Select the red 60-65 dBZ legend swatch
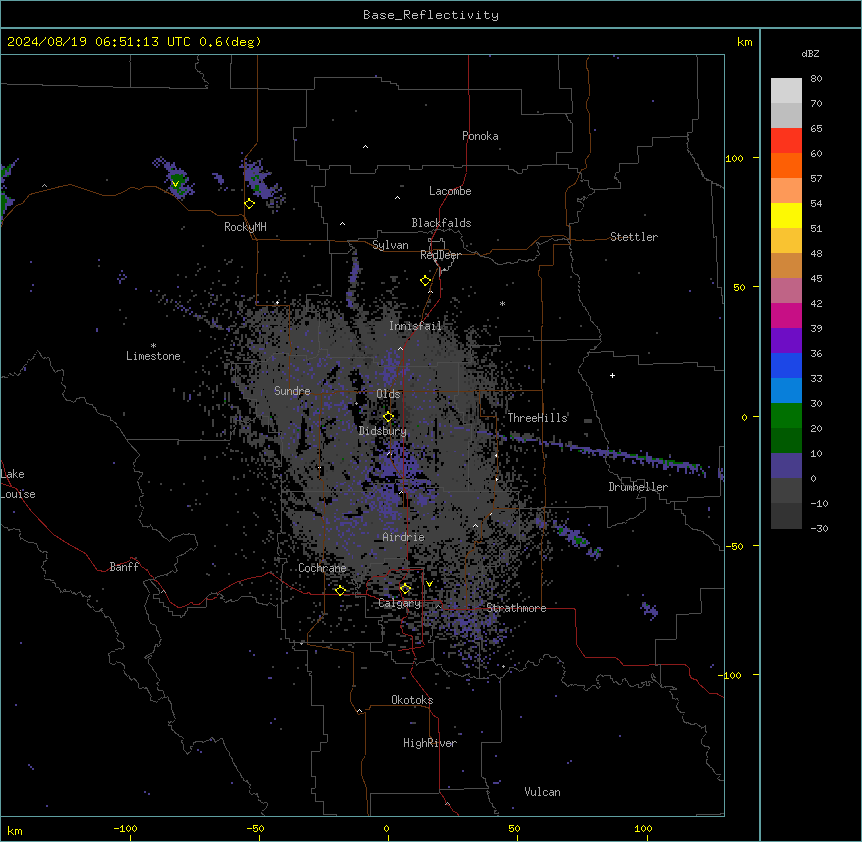 coord(786,140)
